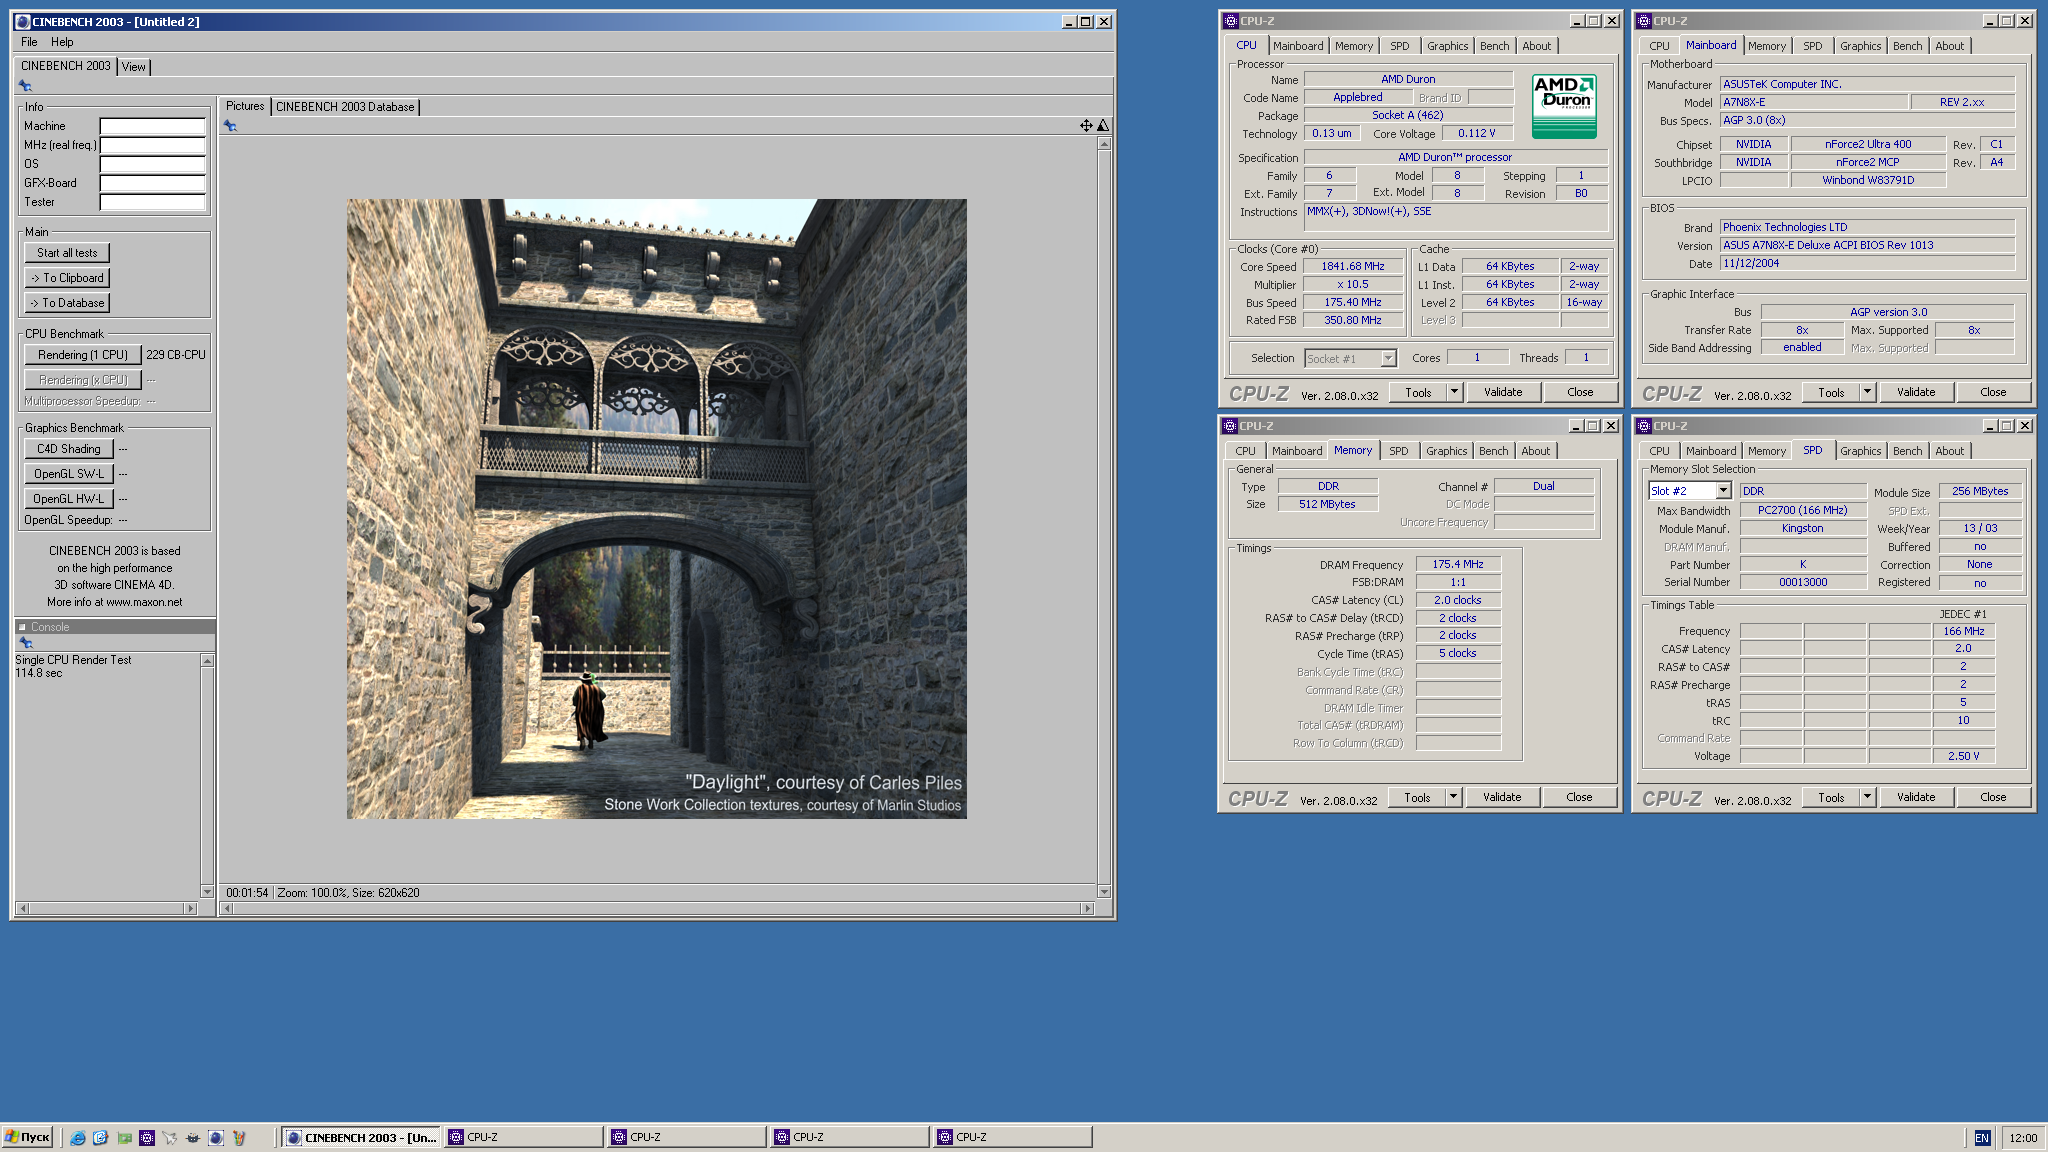Click into the OS input field

click(x=153, y=164)
